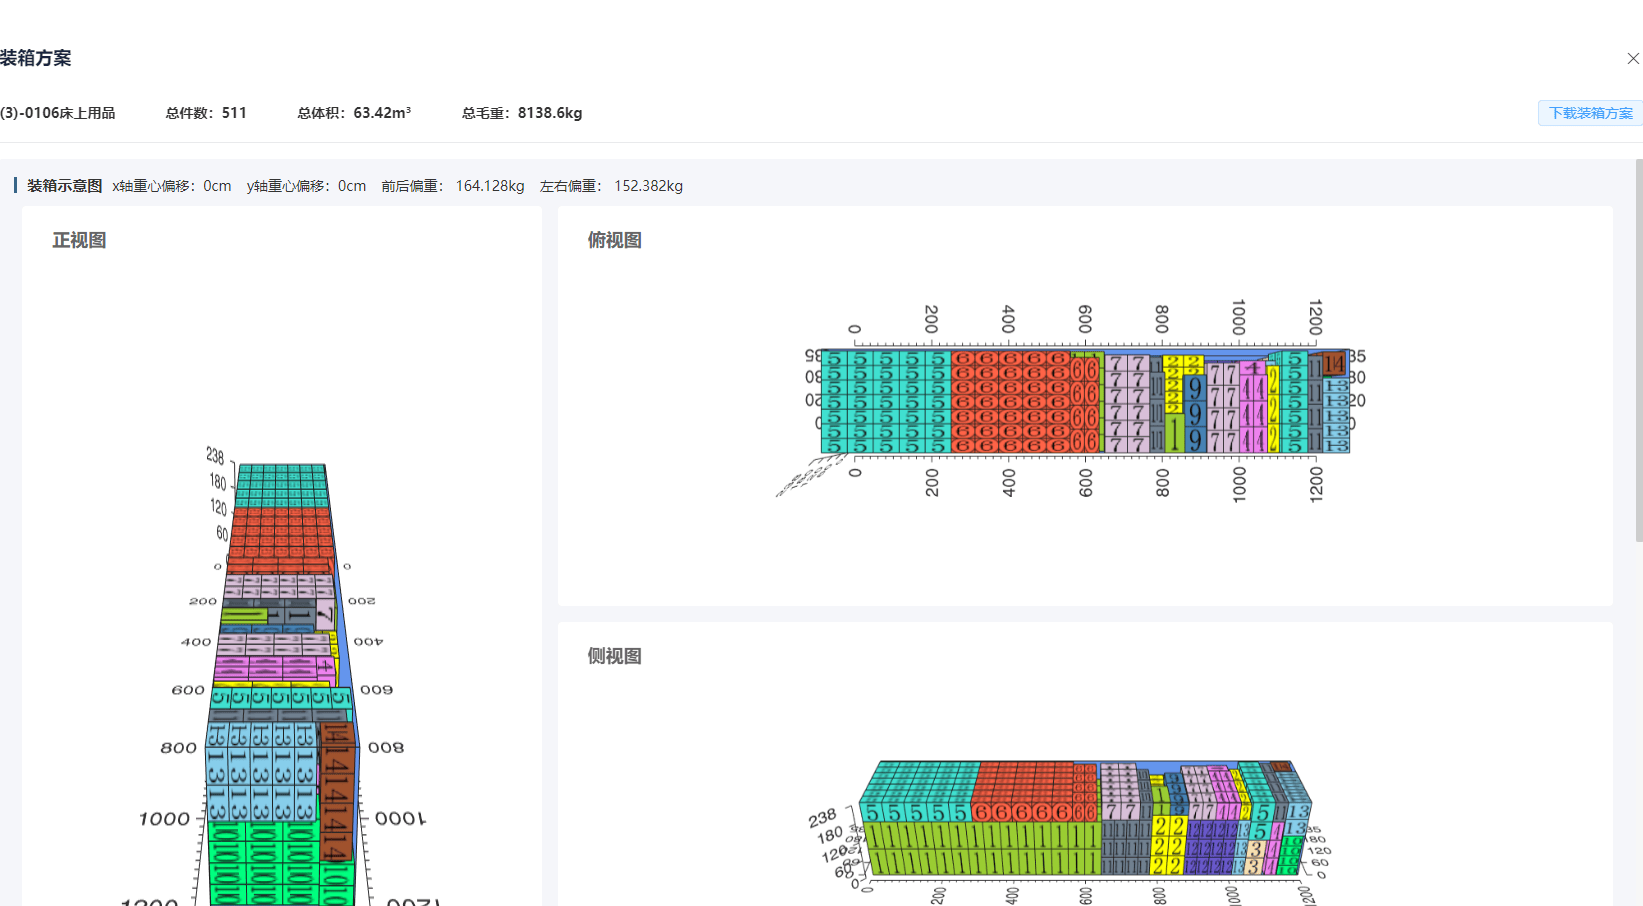Viewport: 1643px width, 906px height.
Task: Click the x轴重心偏移 0cm indicator
Action: click(x=172, y=186)
